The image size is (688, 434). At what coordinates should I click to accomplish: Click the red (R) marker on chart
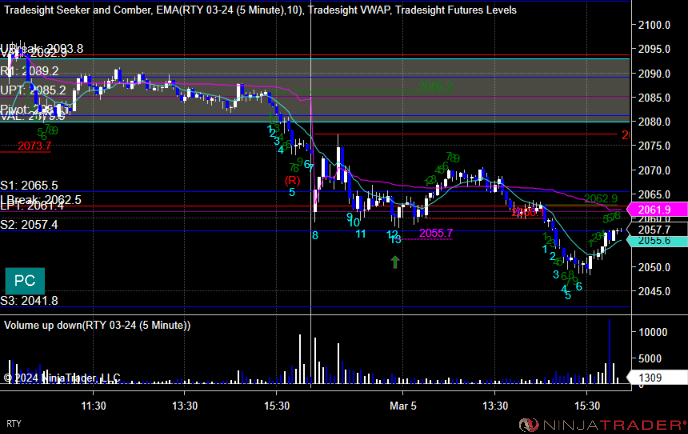[292, 180]
